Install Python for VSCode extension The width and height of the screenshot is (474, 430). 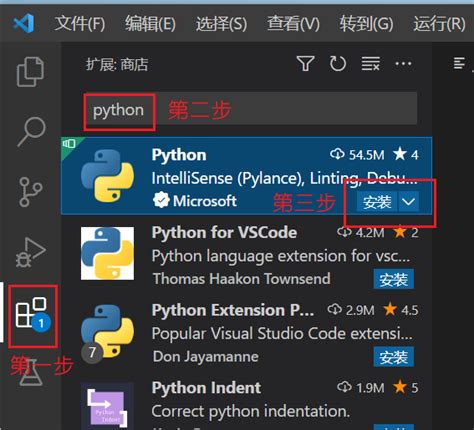point(394,279)
